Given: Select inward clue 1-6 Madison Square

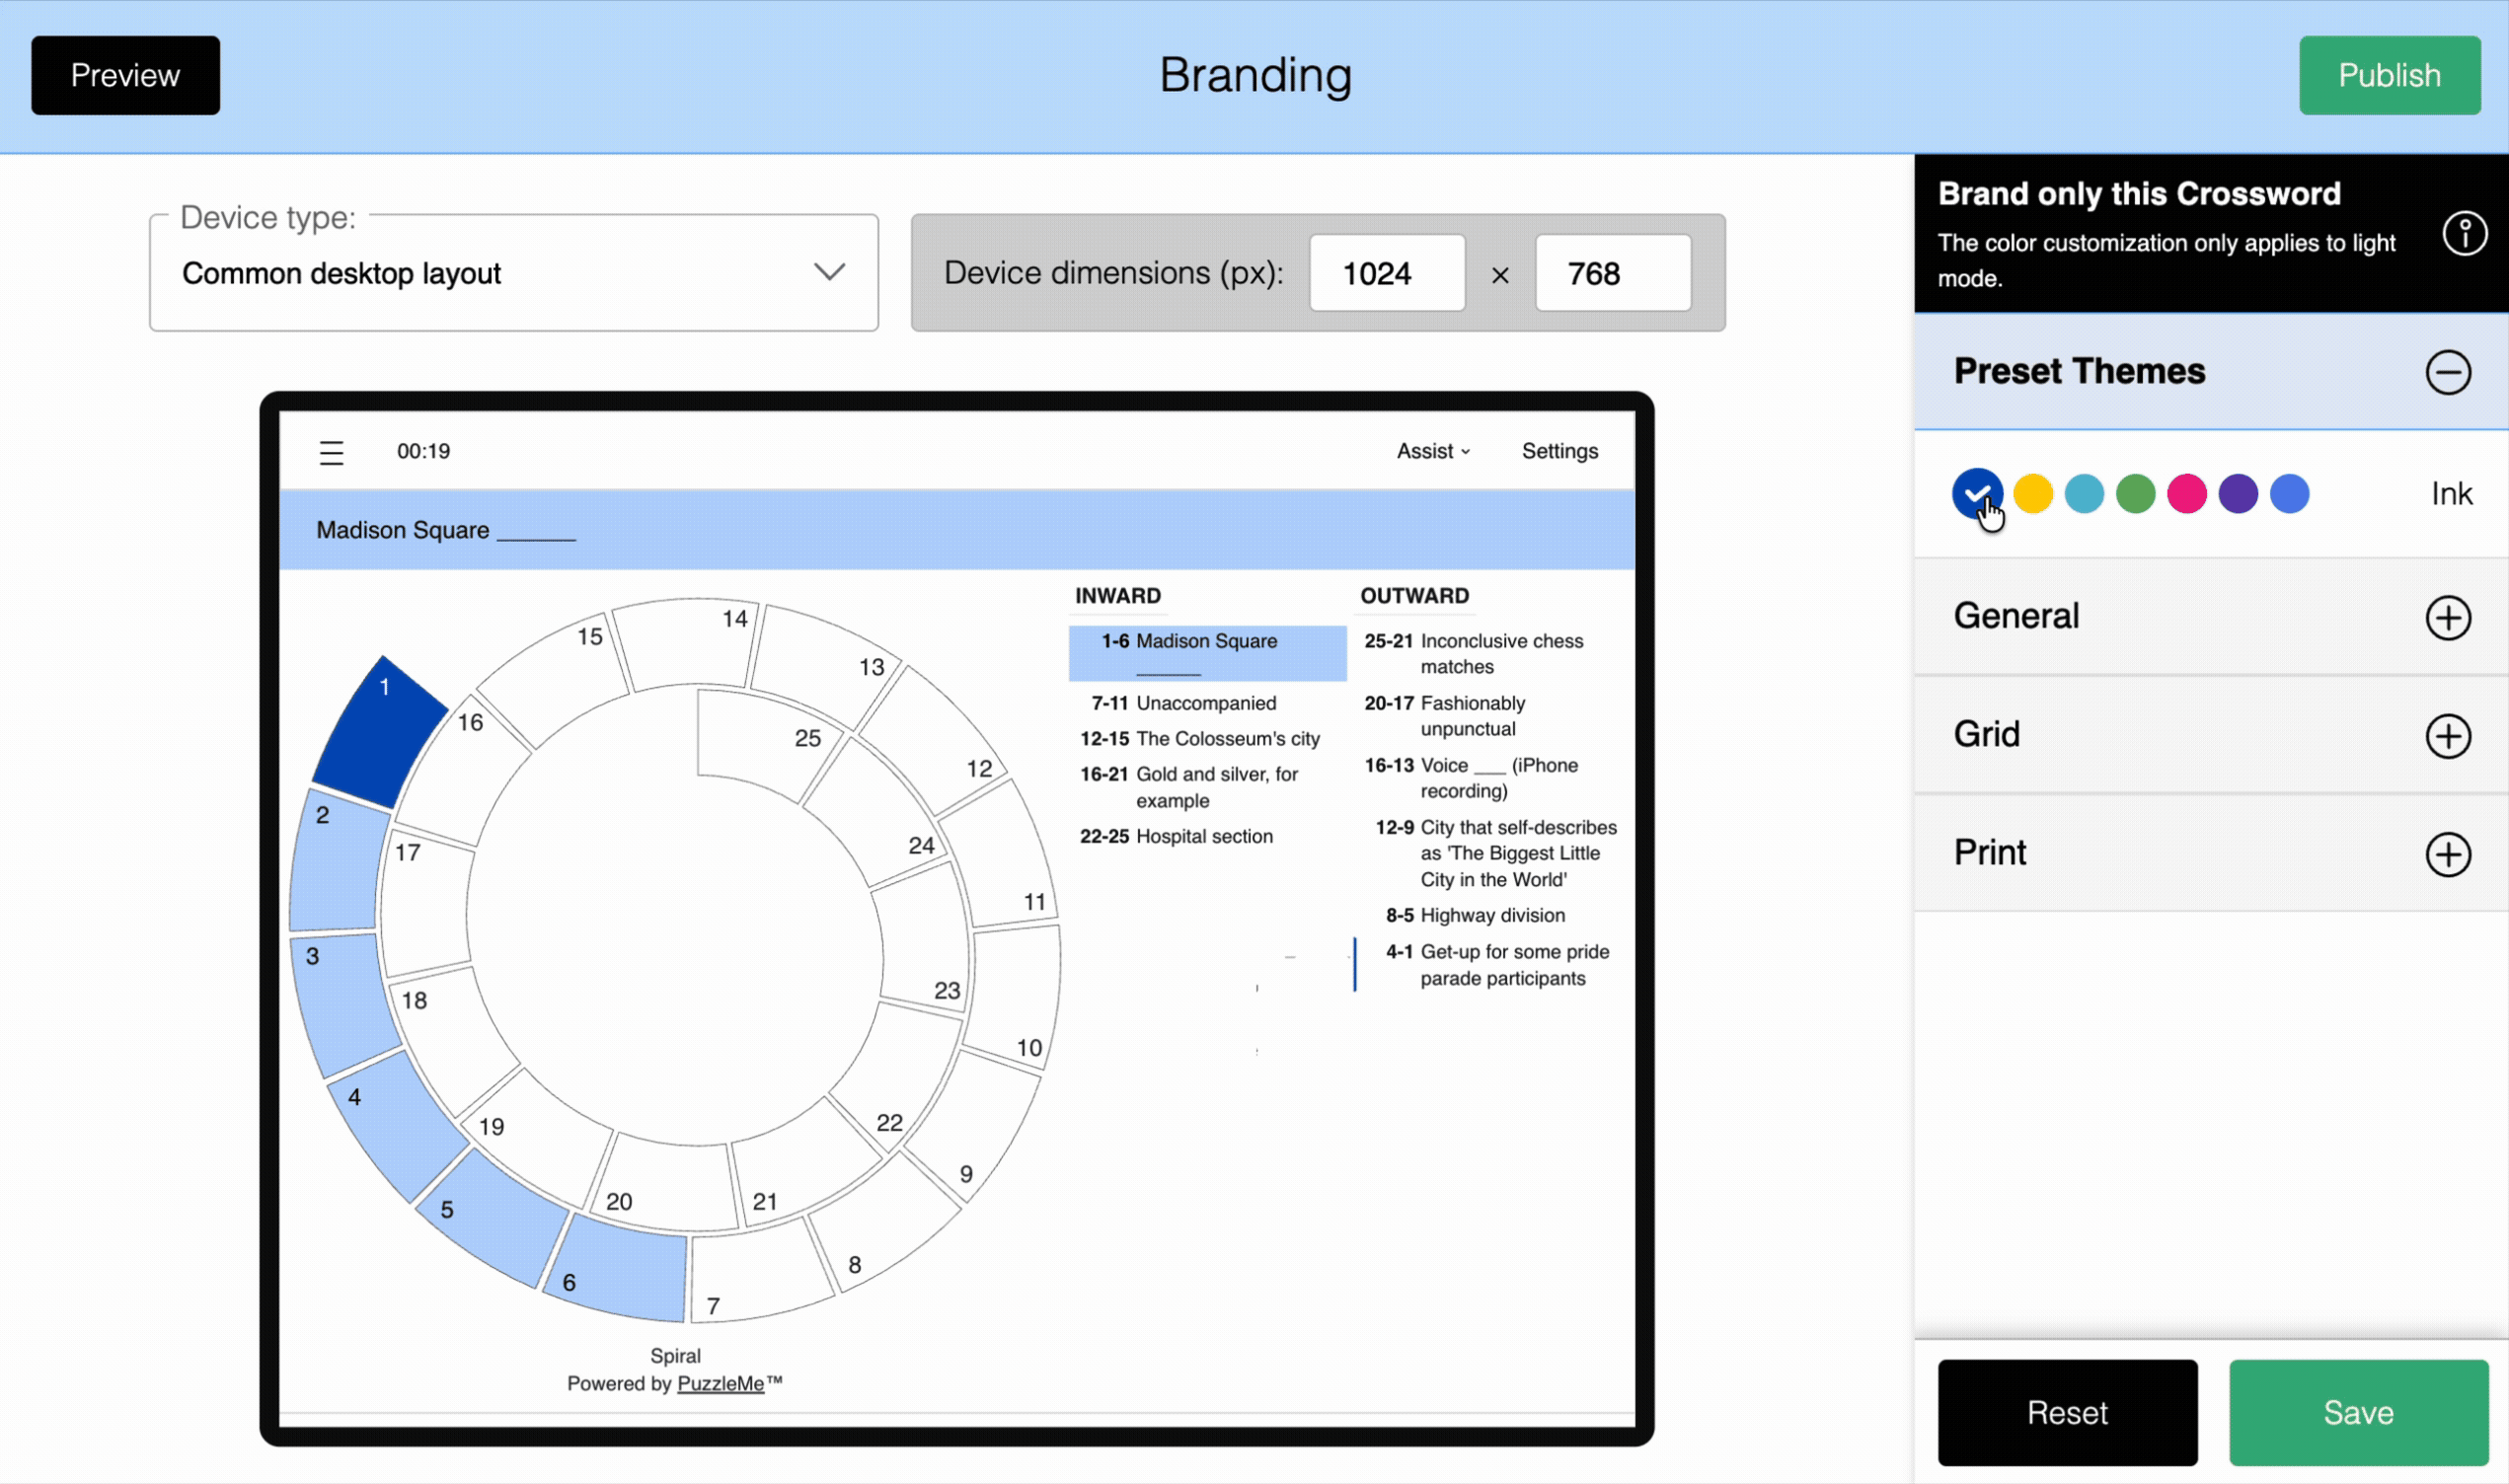Looking at the screenshot, I should click(1207, 653).
